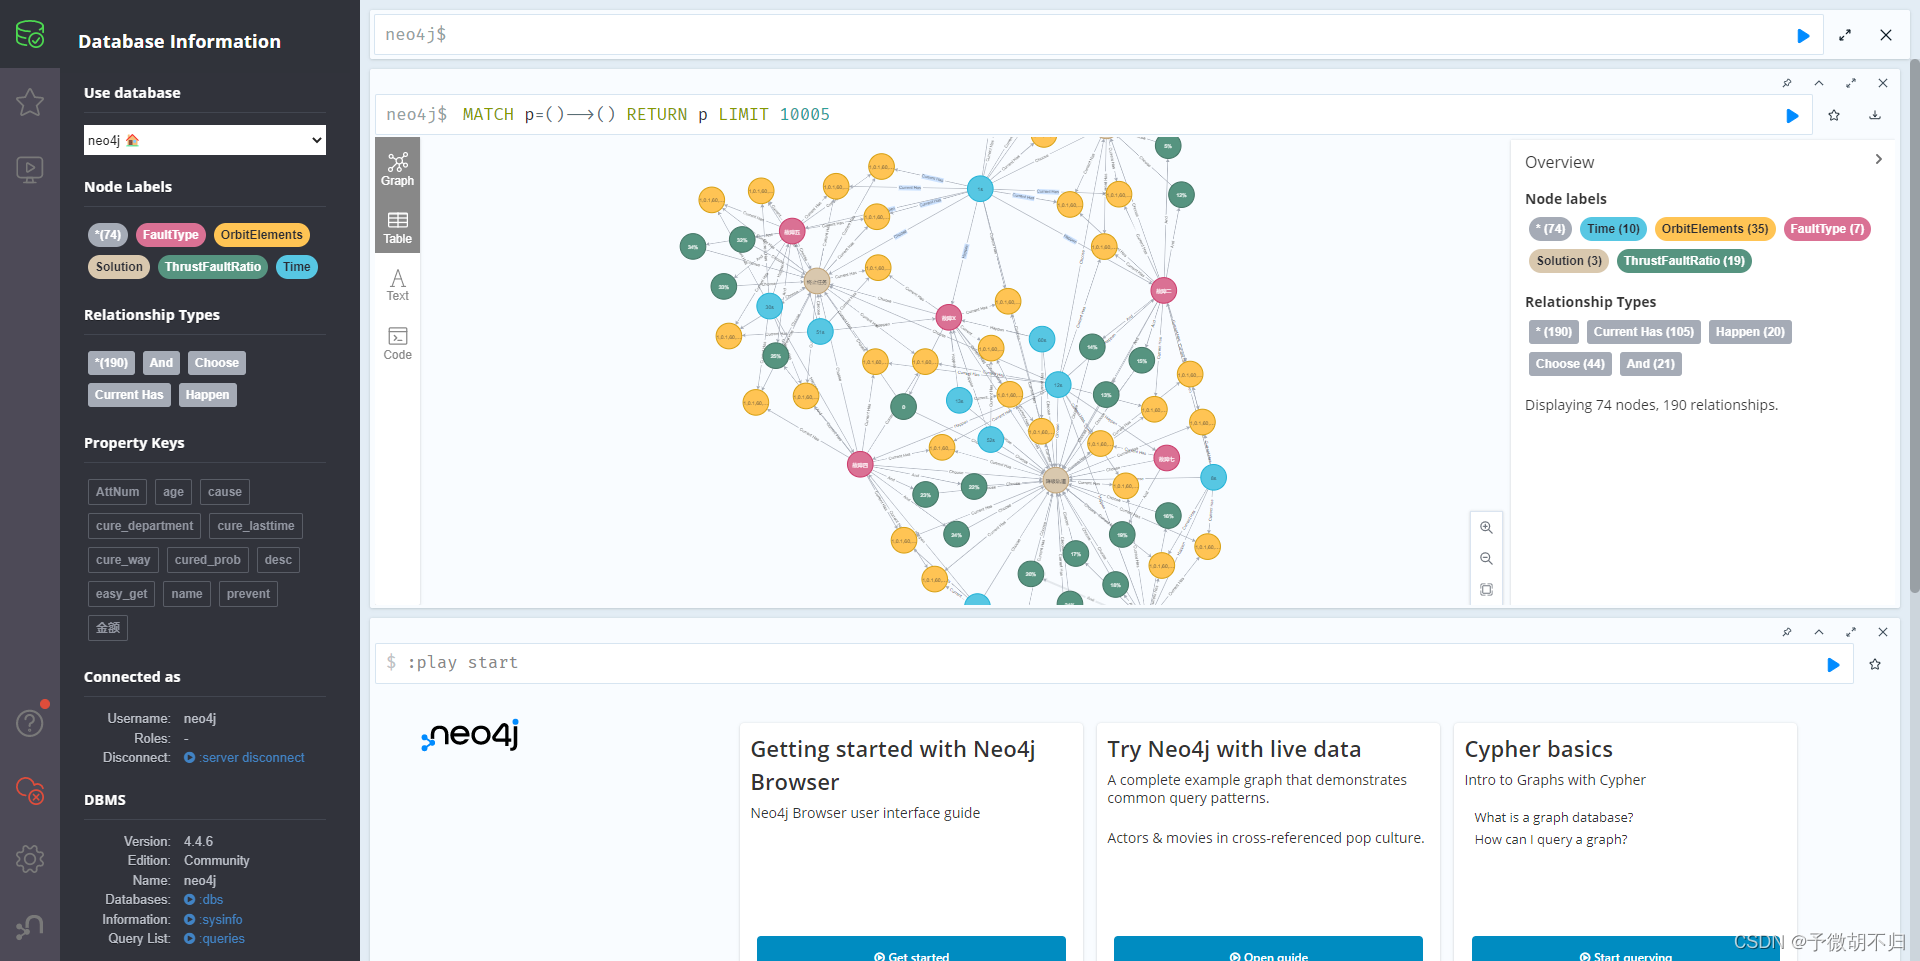
Task: Click the cure_department property key
Action: click(144, 526)
